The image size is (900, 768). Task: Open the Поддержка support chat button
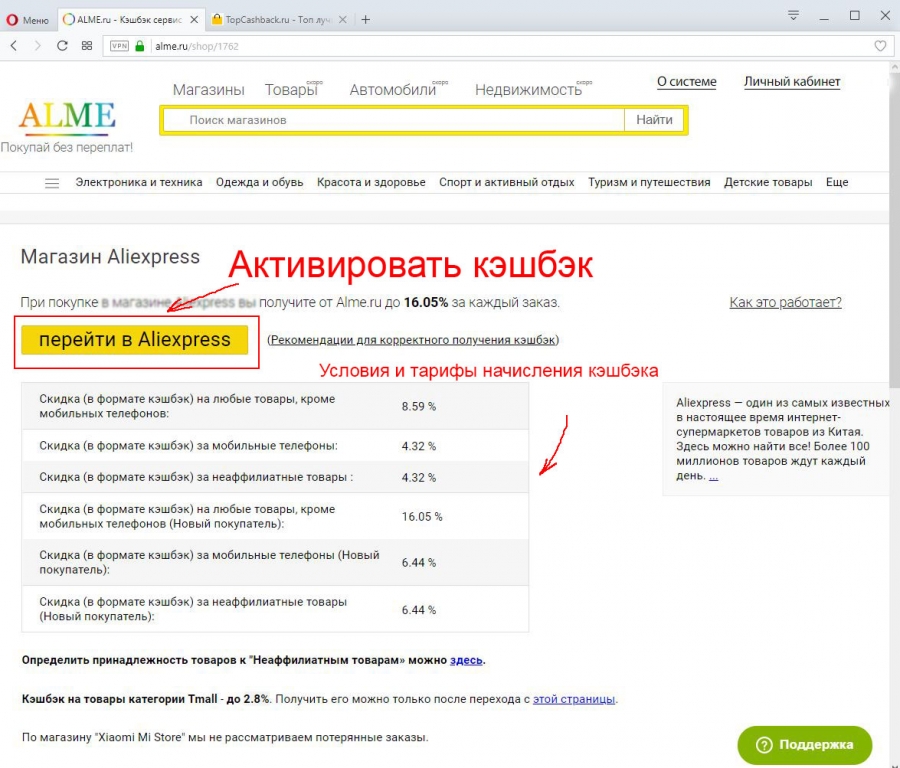[805, 745]
